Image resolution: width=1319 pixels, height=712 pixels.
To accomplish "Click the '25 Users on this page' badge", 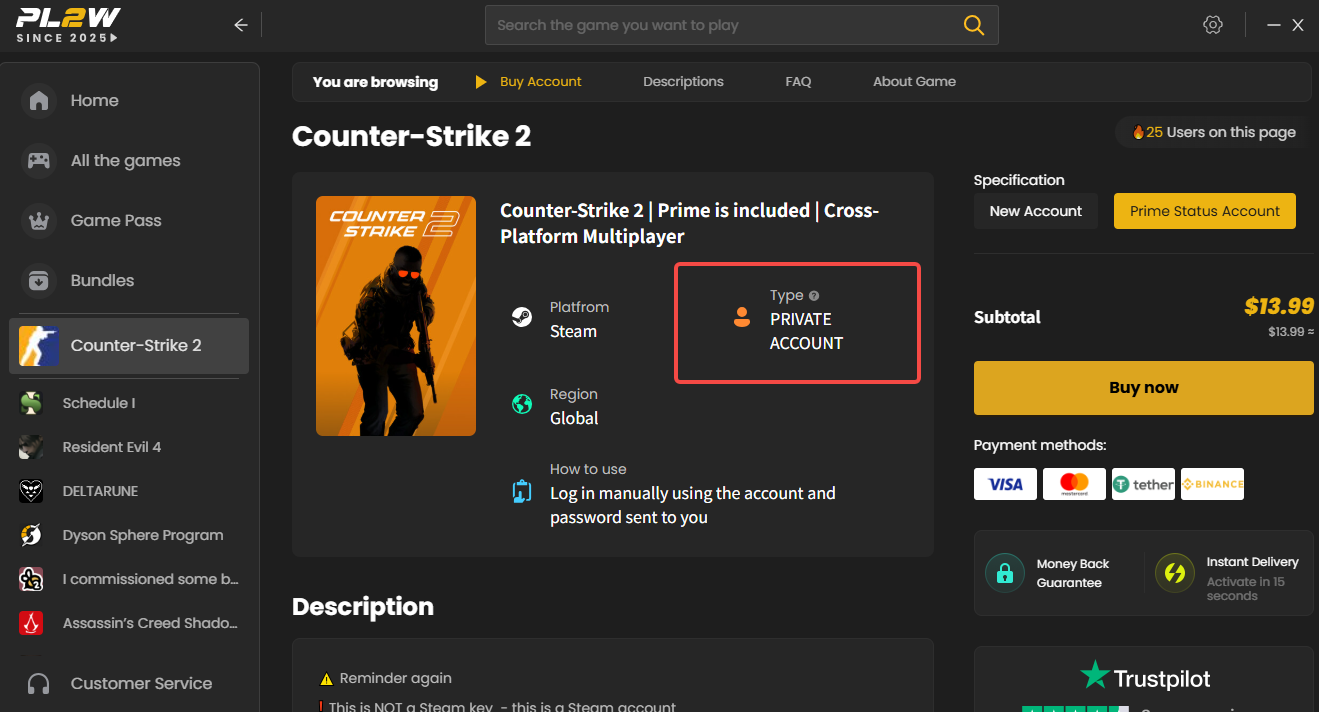I will (x=1212, y=132).
